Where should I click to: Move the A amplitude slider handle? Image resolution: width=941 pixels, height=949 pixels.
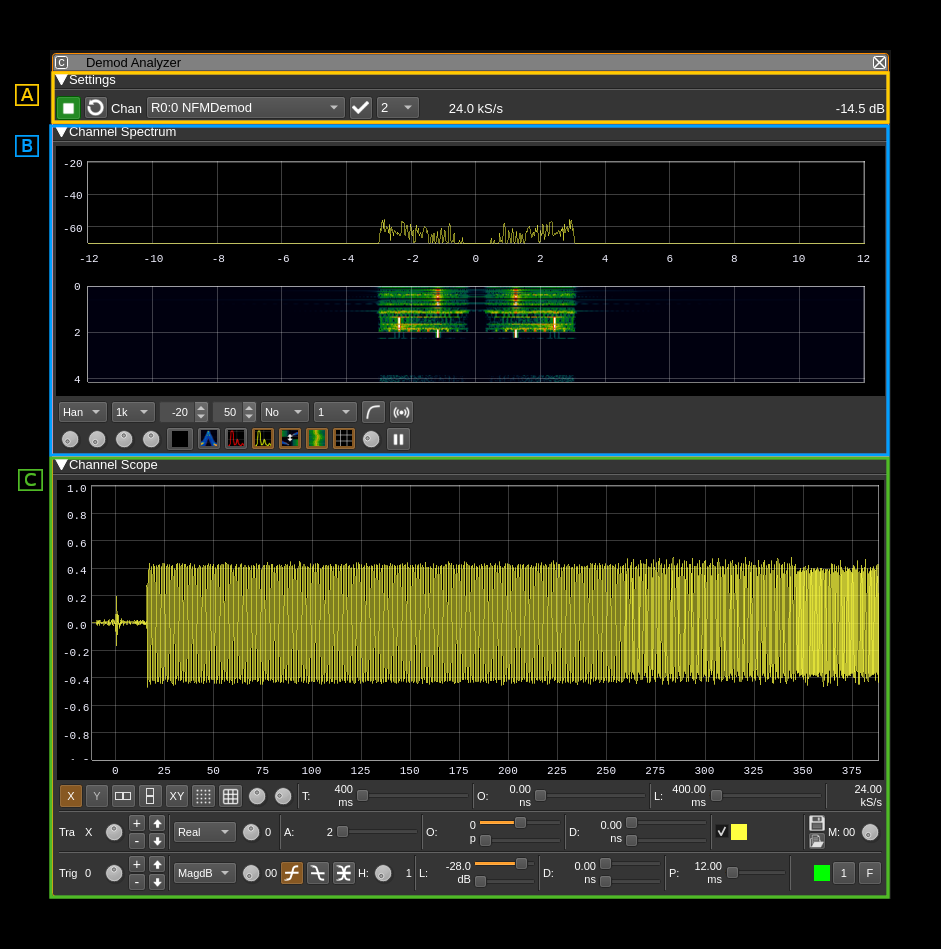[343, 832]
